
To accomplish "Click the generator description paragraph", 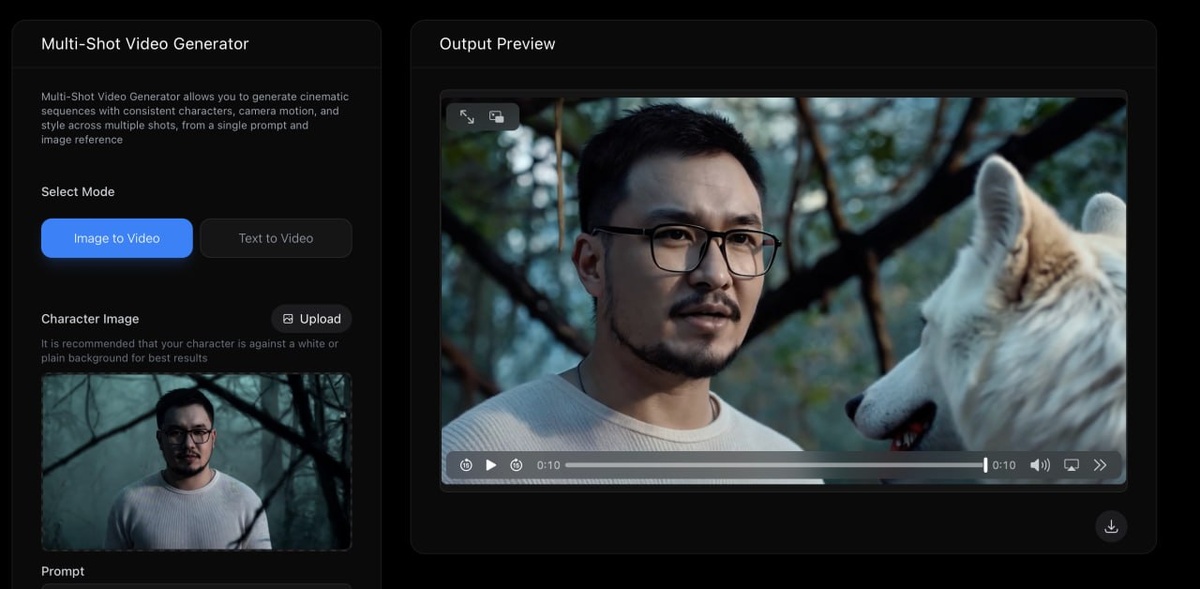I will 195,118.
